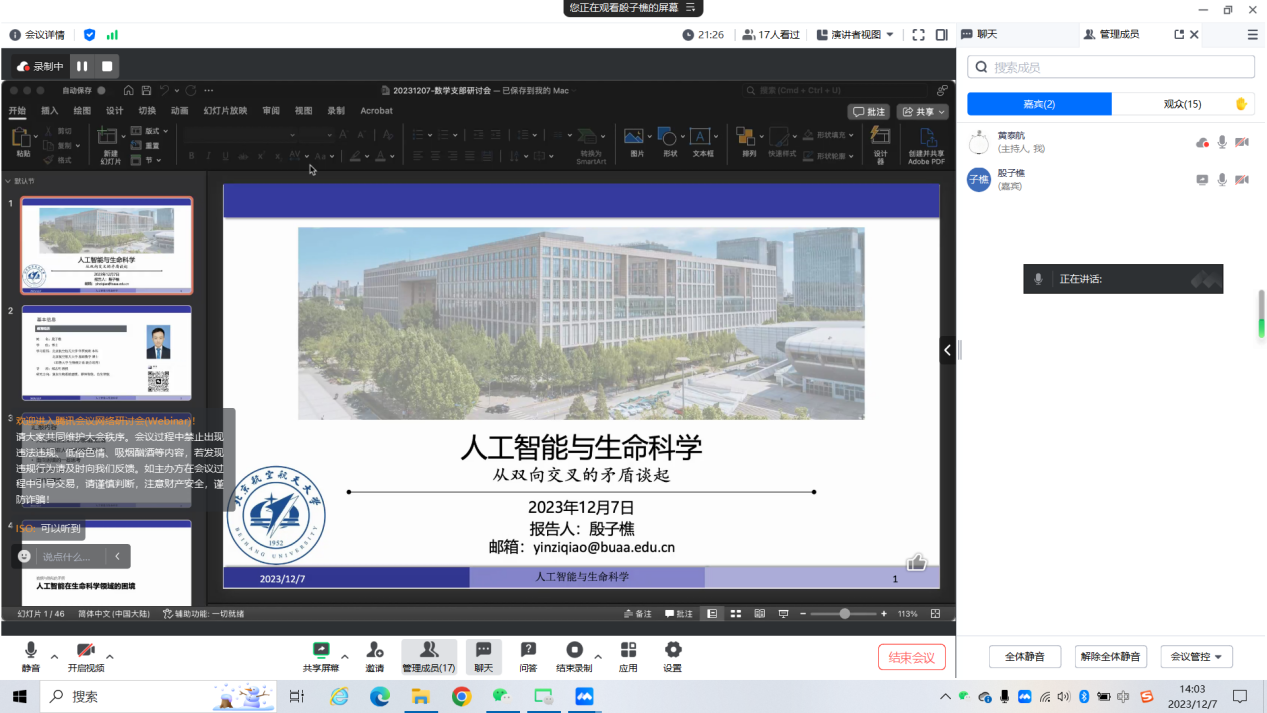Enter fullscreen mode via top bar icon
This screenshot has width=1267, height=713.
[x=918, y=35]
